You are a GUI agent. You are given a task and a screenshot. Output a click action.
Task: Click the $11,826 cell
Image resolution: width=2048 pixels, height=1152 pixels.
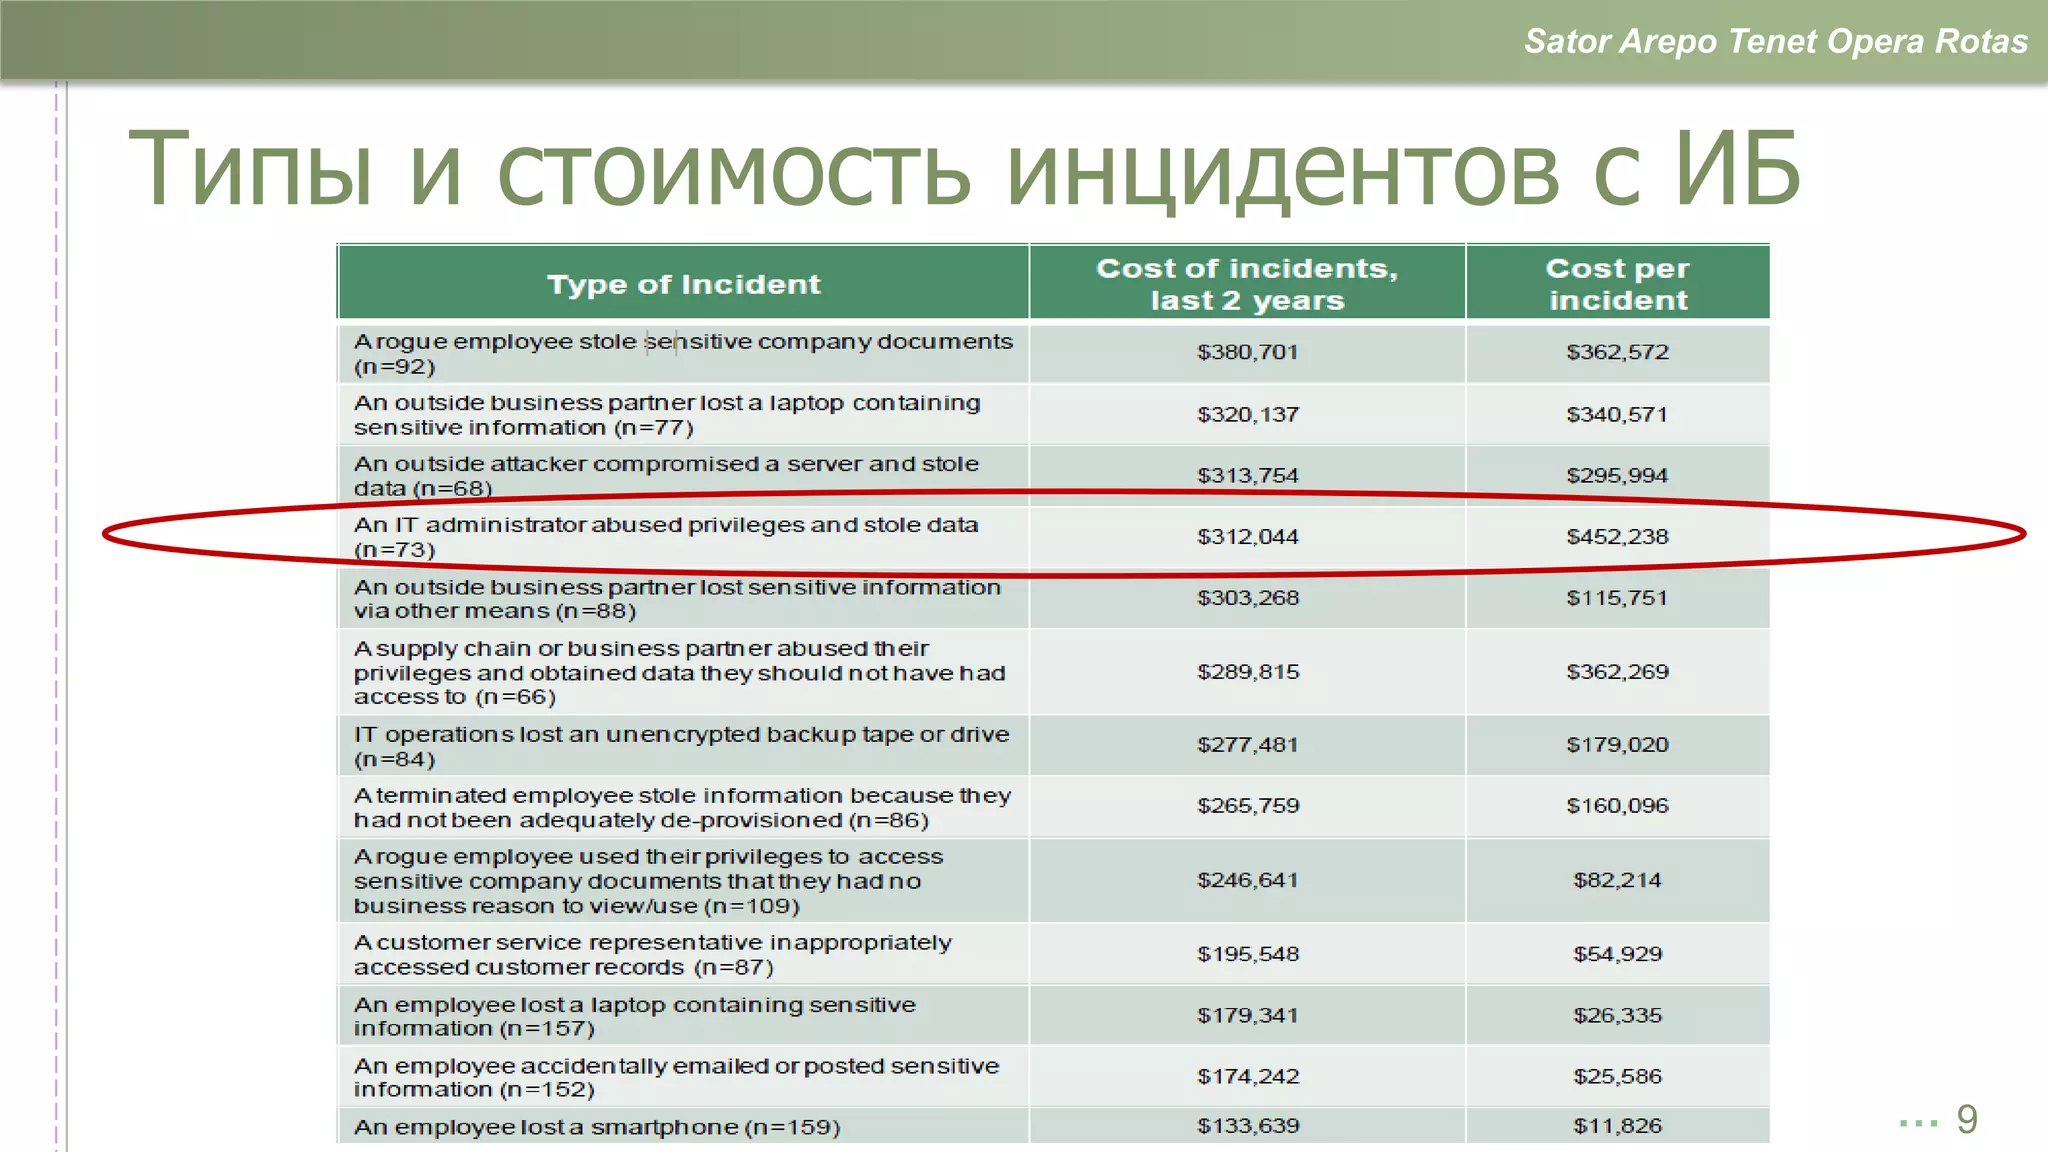click(x=1617, y=1126)
